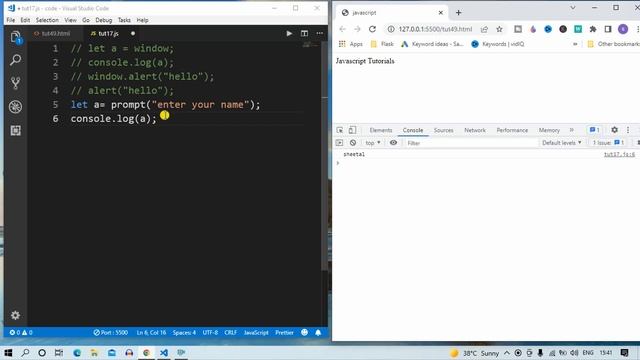Click the Chrome address bar URL
This screenshot has width=640, height=360.
click(435, 29)
